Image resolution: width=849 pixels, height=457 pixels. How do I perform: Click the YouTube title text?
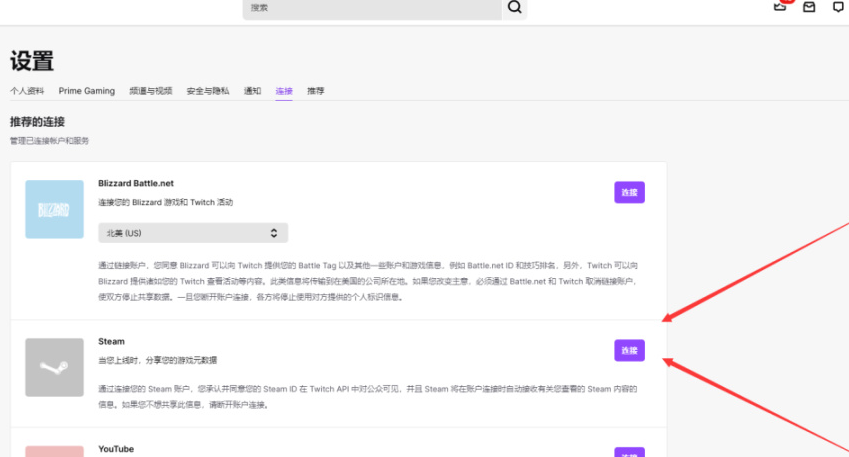click(116, 449)
